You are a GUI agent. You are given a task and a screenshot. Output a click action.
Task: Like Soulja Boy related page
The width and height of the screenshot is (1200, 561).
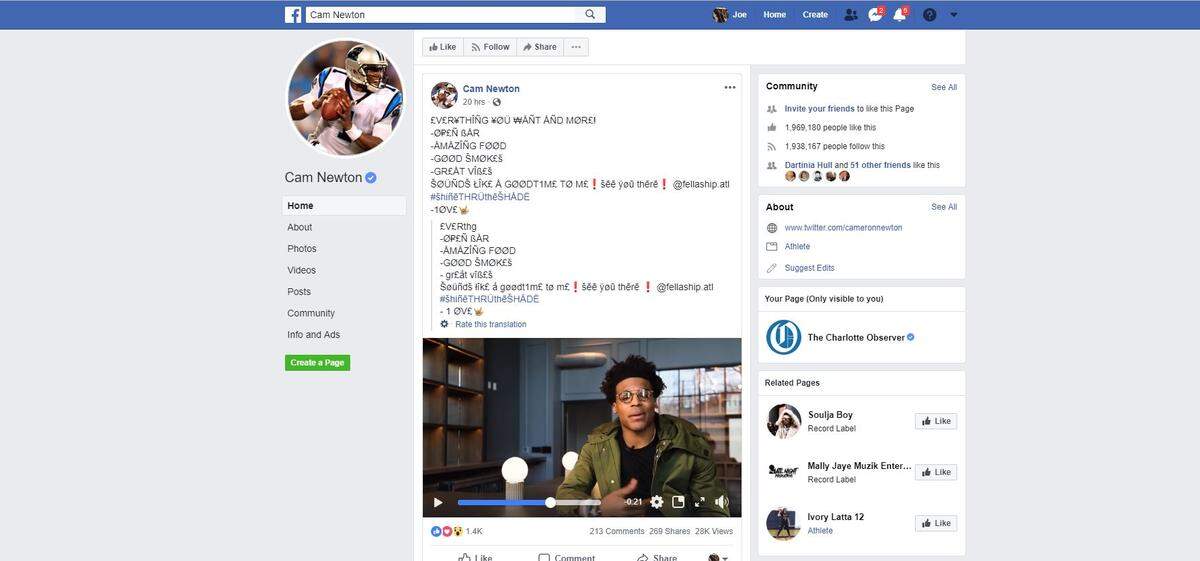coord(936,421)
